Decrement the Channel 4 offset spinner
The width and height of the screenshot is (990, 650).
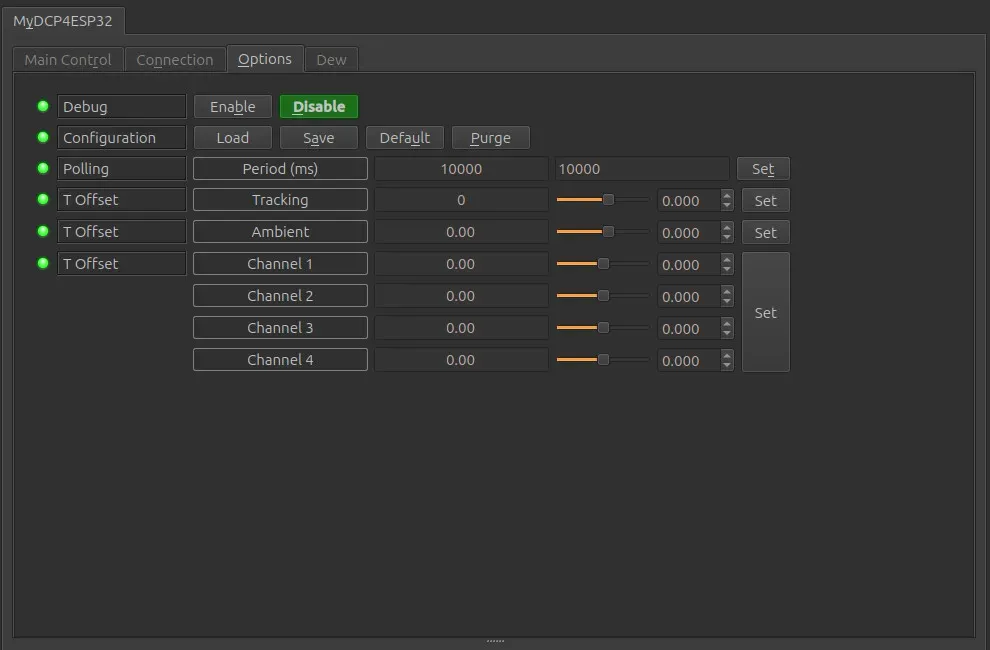[x=727, y=366]
